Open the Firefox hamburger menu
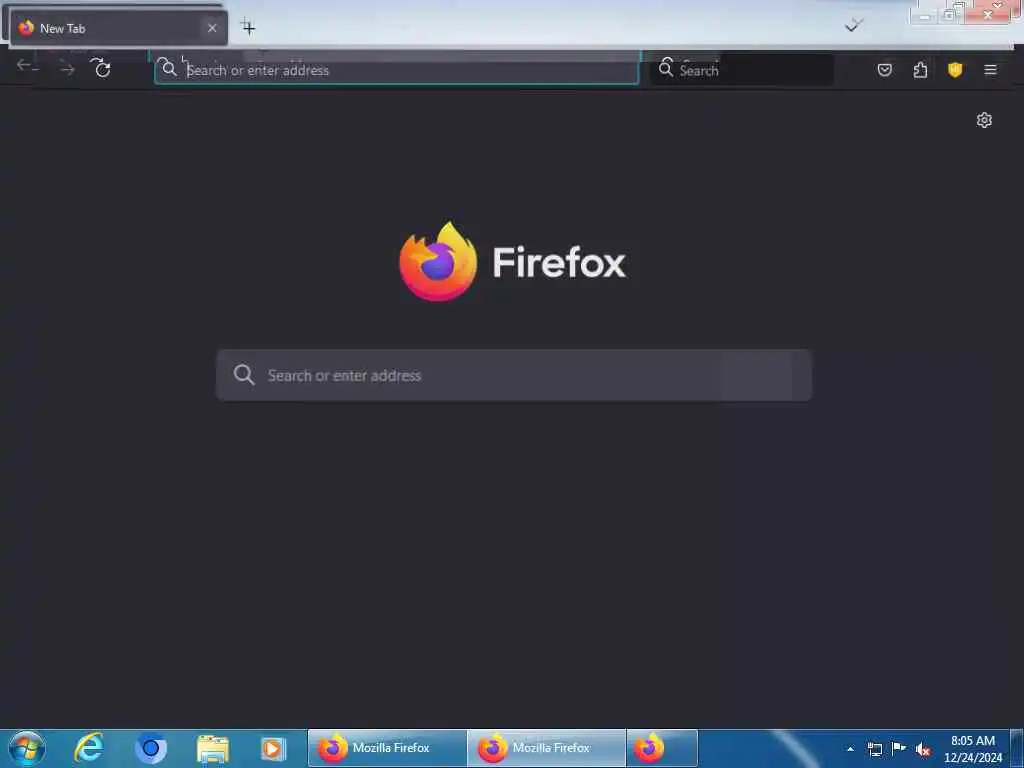This screenshot has width=1024, height=768. [x=990, y=69]
